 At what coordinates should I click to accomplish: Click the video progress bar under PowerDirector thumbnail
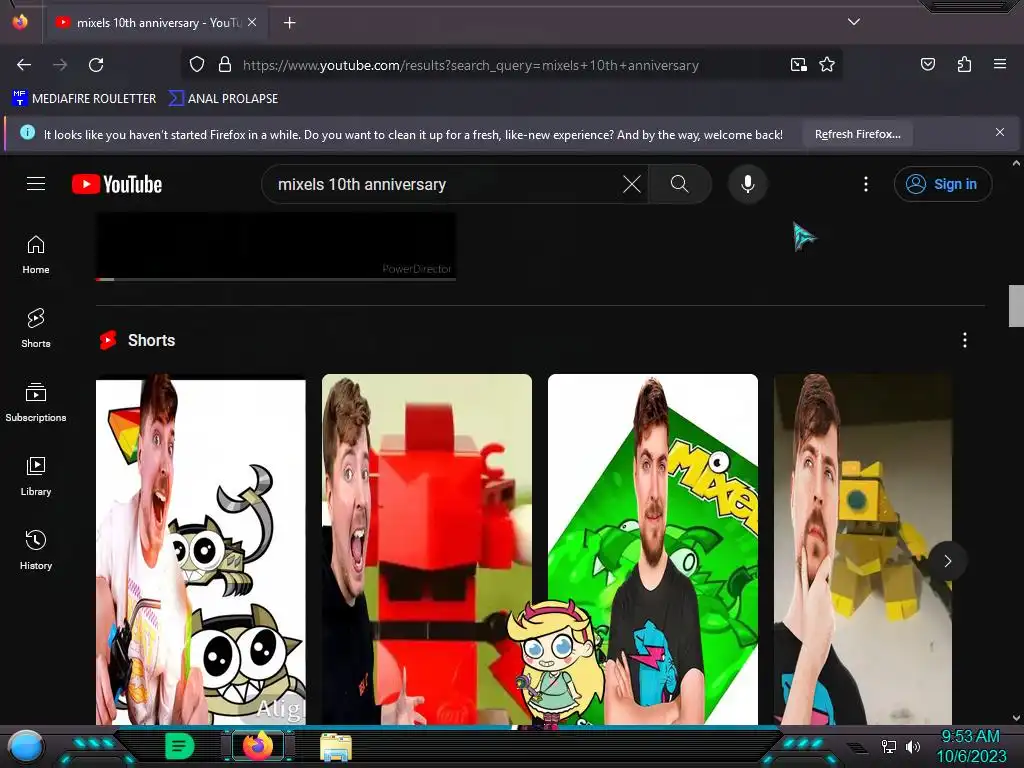tap(276, 280)
